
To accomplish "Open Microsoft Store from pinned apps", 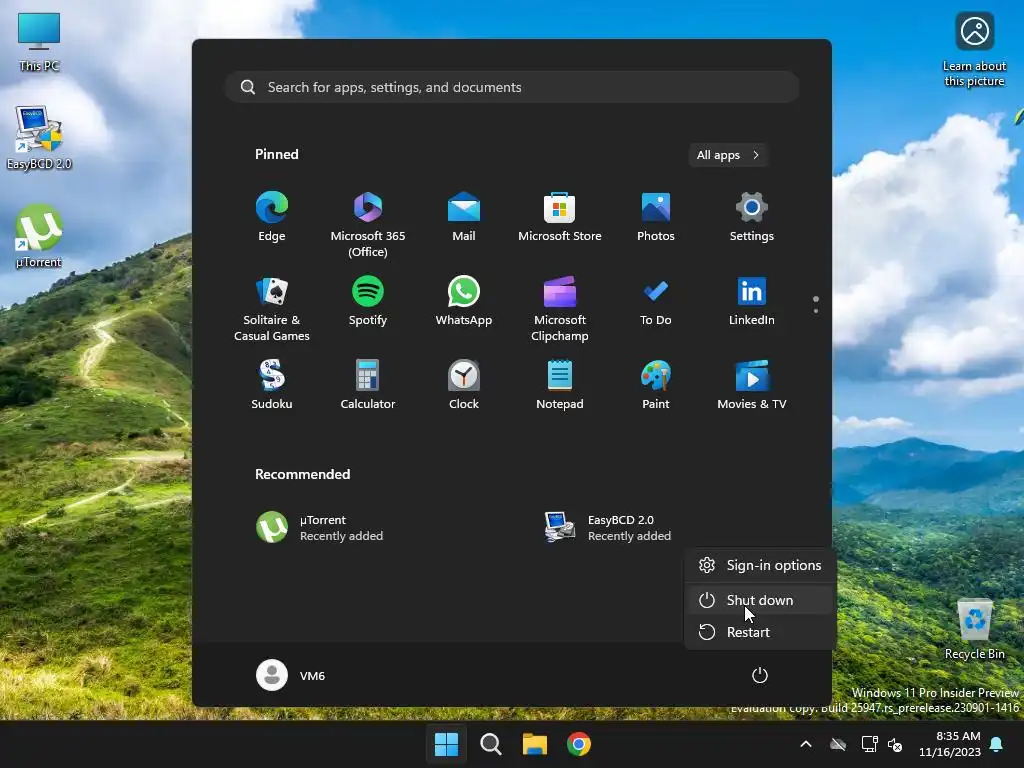I will point(560,217).
